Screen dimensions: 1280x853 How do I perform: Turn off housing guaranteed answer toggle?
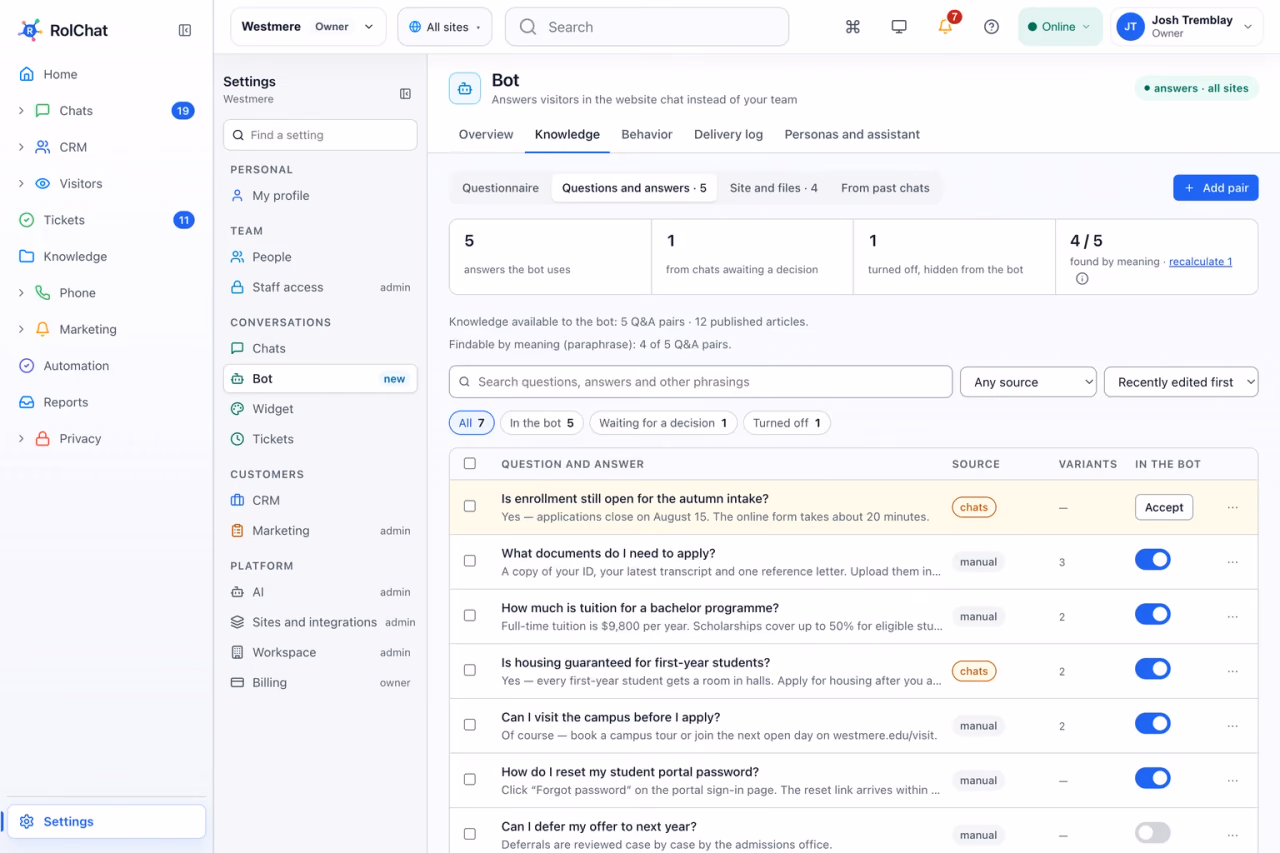coord(1153,669)
